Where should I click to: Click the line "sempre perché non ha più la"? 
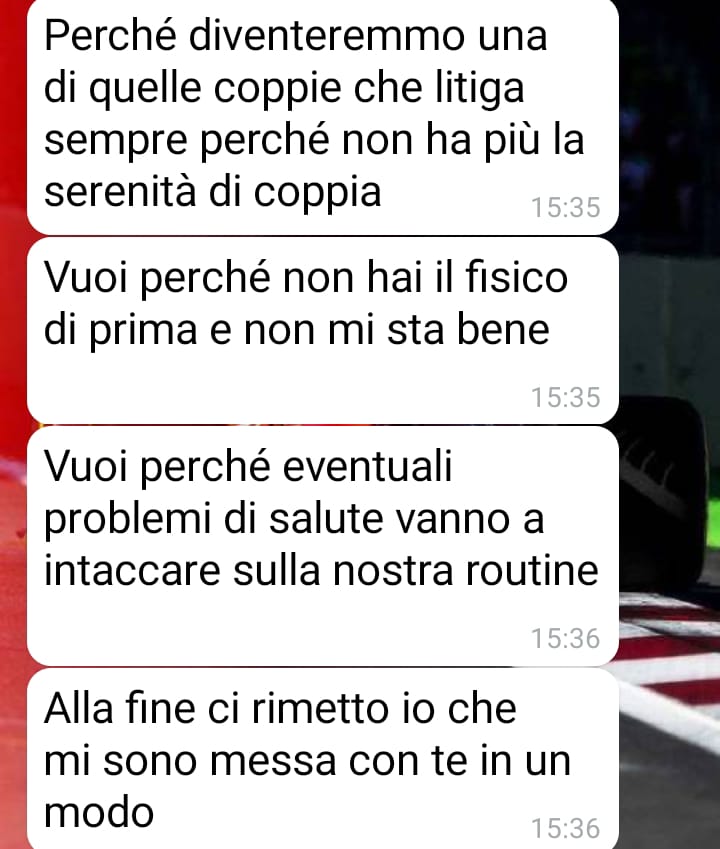(x=314, y=141)
